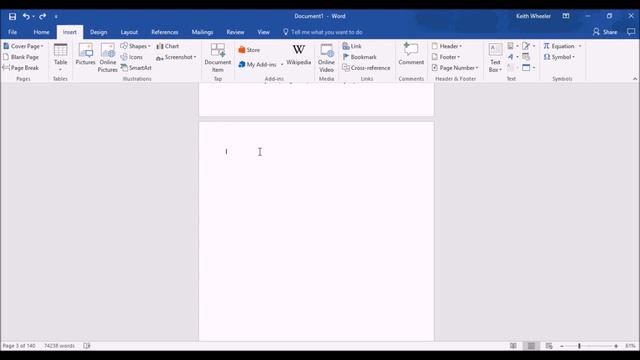The image size is (640, 360).
Task: Insert a Cross-reference
Action: click(x=366, y=68)
